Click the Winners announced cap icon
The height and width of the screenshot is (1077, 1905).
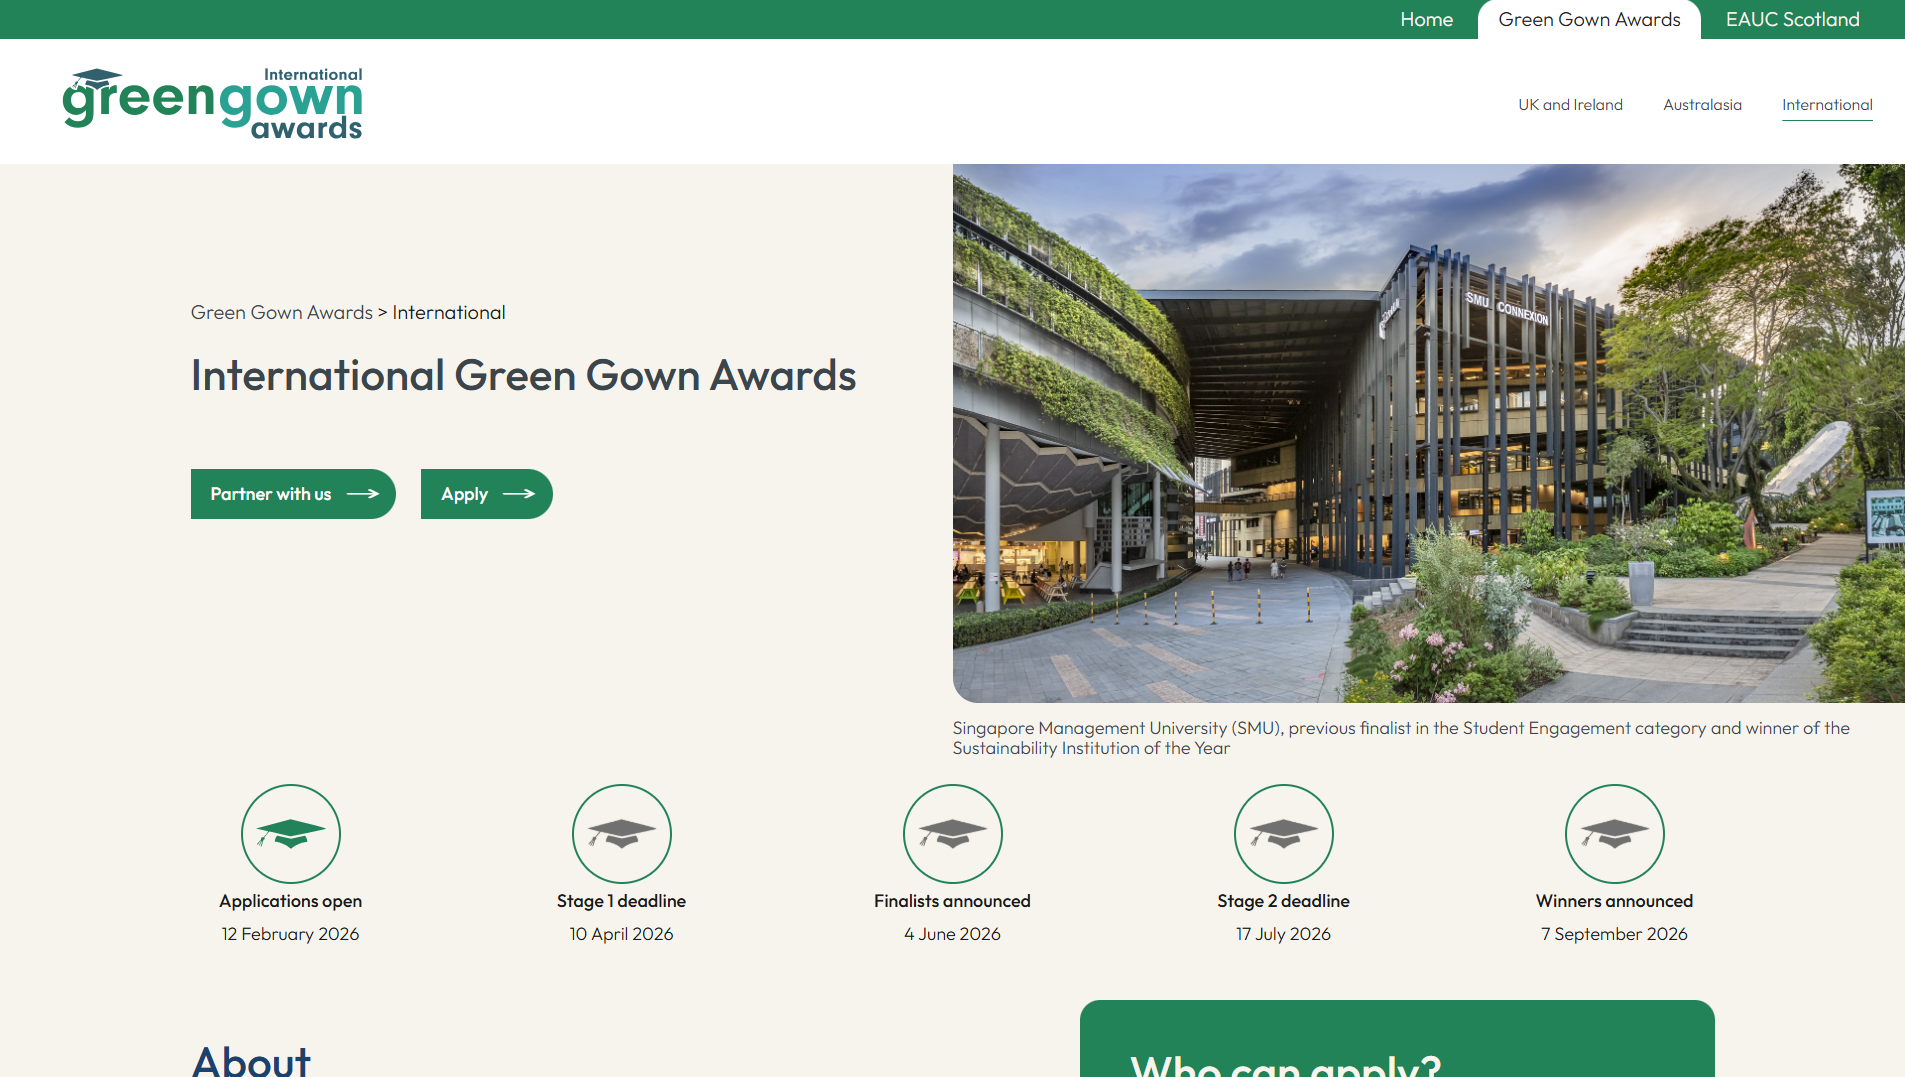(1614, 833)
